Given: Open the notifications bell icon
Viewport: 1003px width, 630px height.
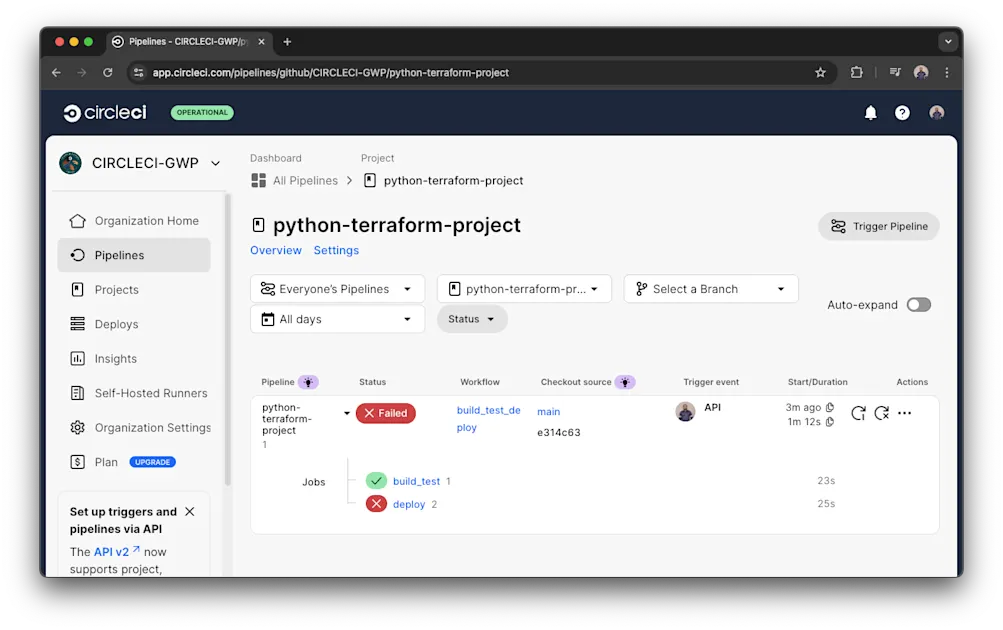Looking at the screenshot, I should (x=870, y=112).
